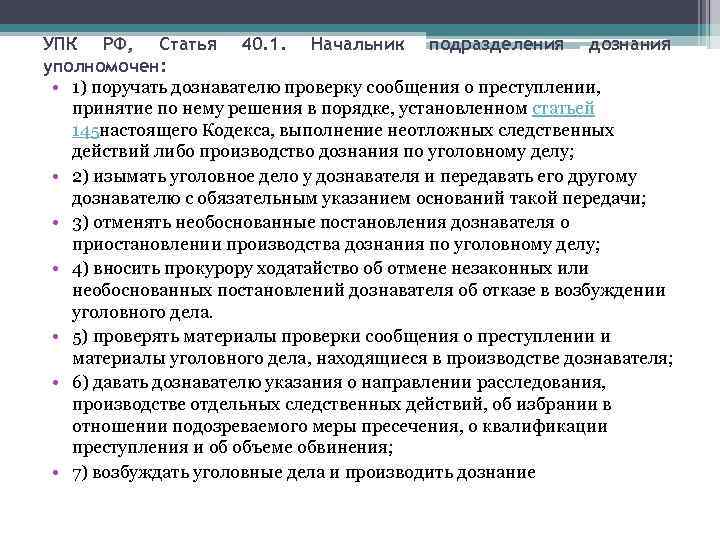The height and width of the screenshot is (540, 720).
Task: Follow the "145" article link
Action: pos(85,131)
